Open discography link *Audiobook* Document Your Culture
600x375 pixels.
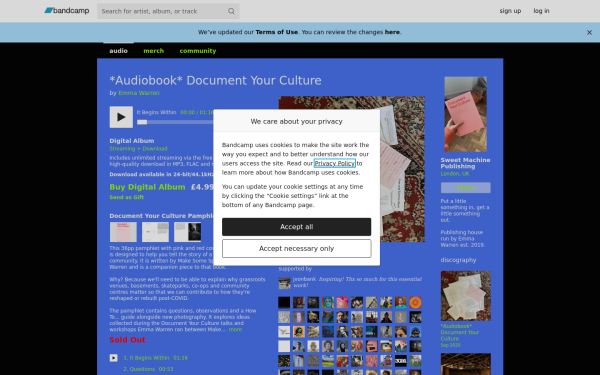460,332
